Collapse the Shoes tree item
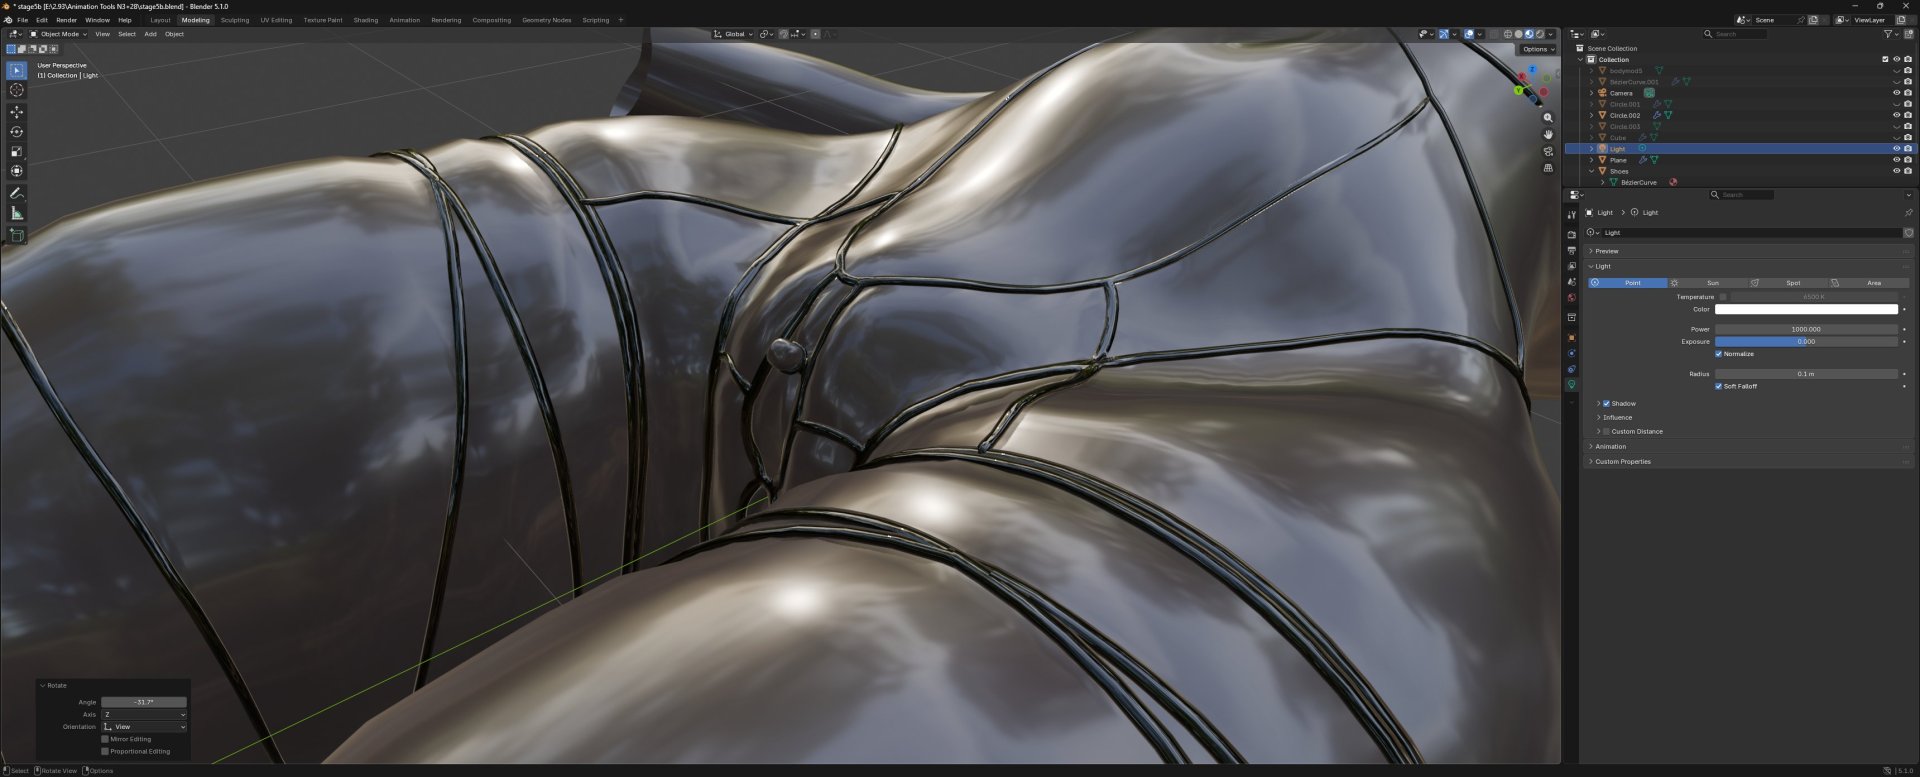Viewport: 1920px width, 777px height. tap(1592, 171)
